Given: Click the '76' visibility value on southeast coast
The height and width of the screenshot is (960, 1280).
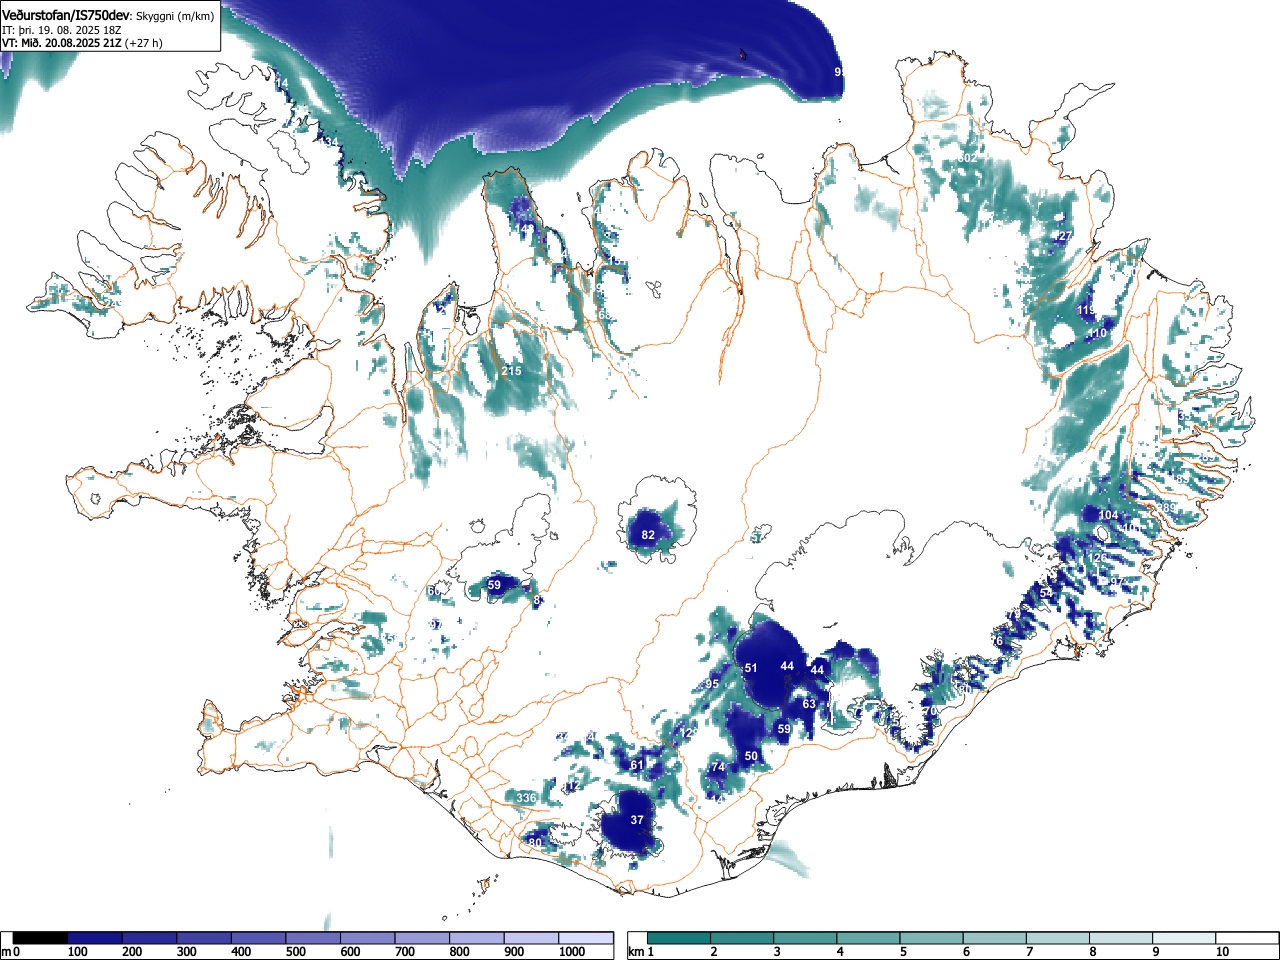Looking at the screenshot, I should (x=995, y=641).
